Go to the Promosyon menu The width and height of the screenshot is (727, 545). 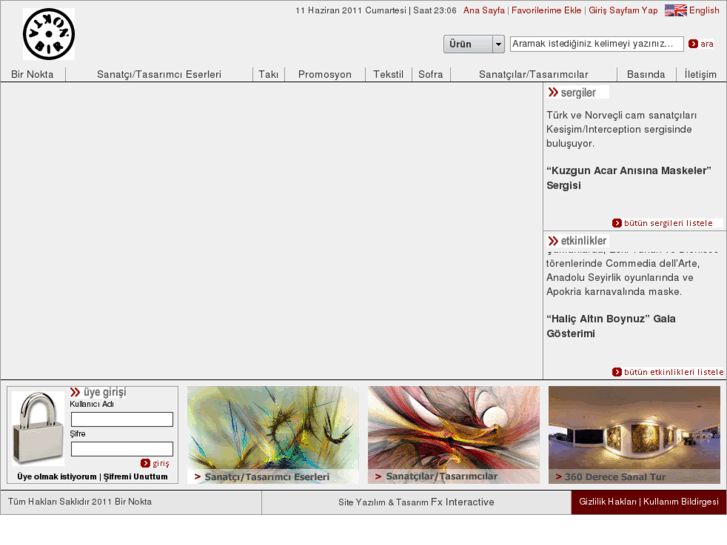[325, 74]
